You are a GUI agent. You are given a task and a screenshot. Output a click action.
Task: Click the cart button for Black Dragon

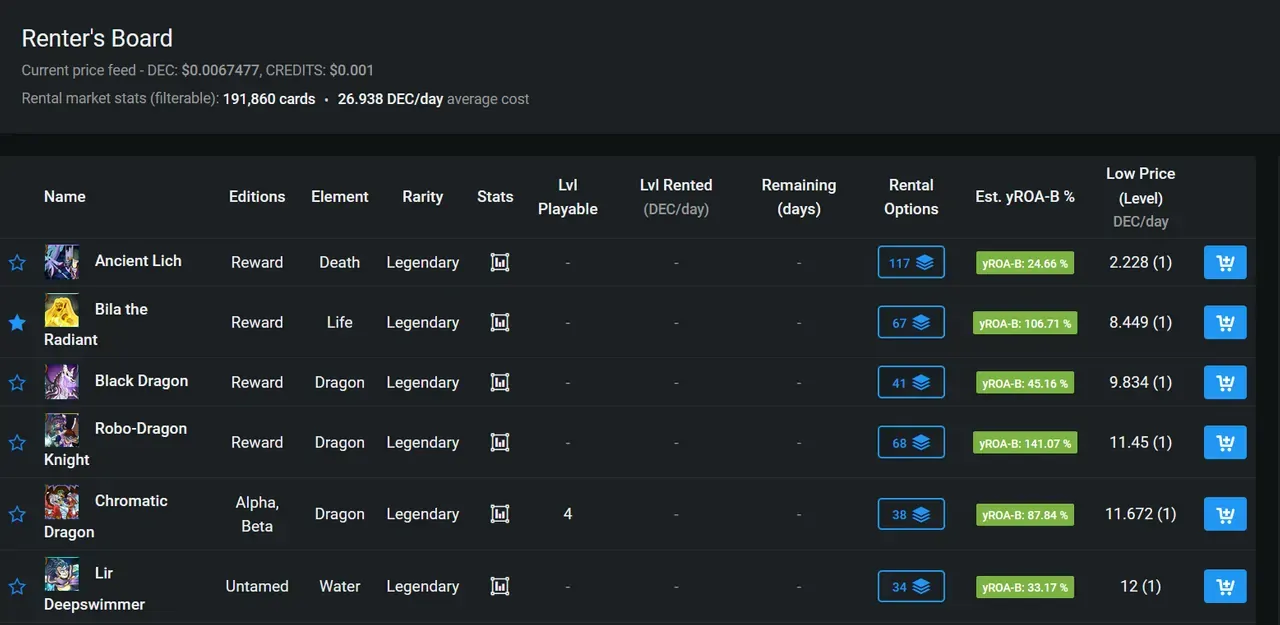tap(1225, 382)
